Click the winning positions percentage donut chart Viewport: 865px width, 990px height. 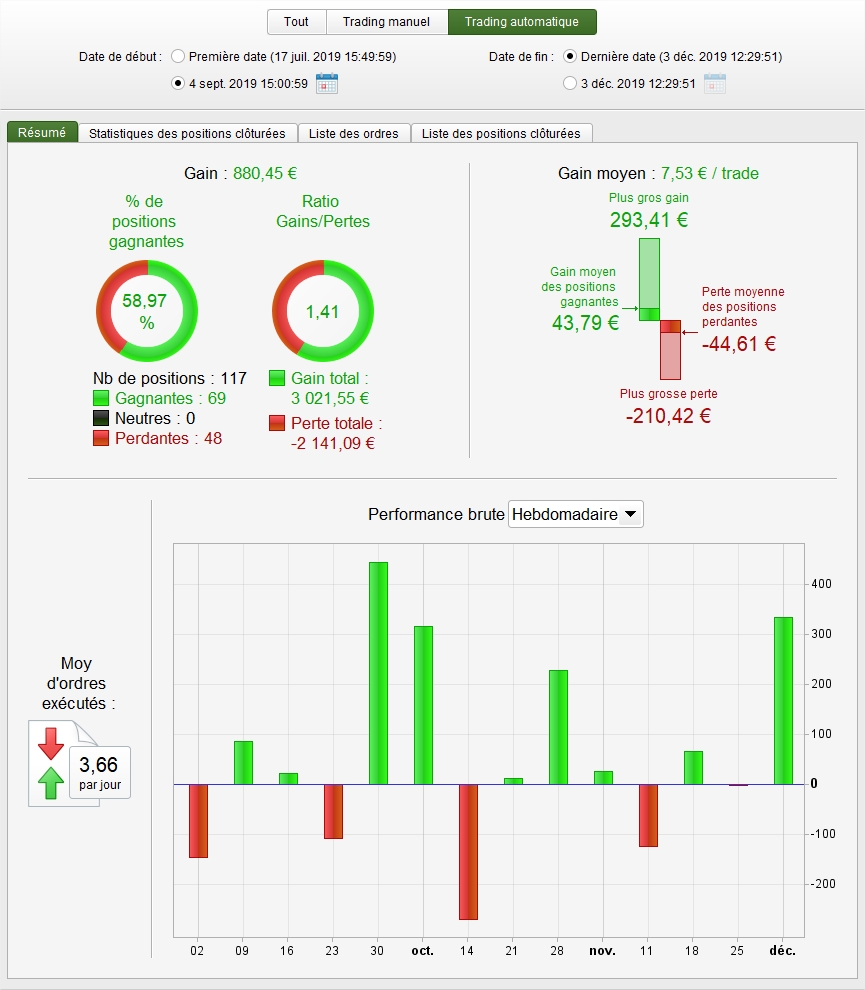[147, 311]
